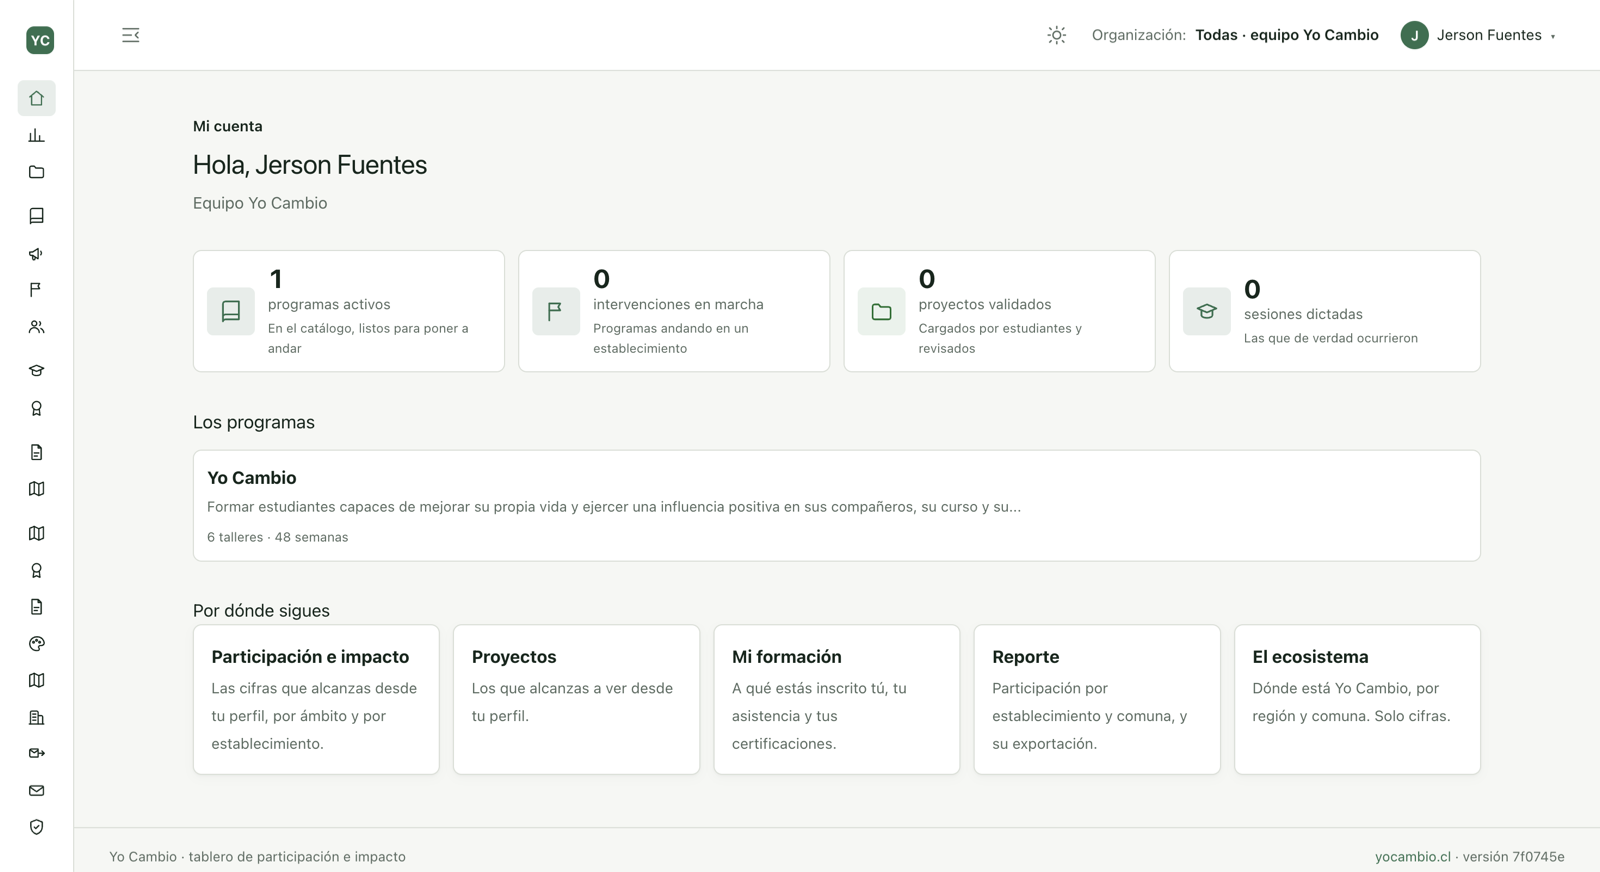
Task: Toggle light/dark theme with the sun icon
Action: 1056,35
